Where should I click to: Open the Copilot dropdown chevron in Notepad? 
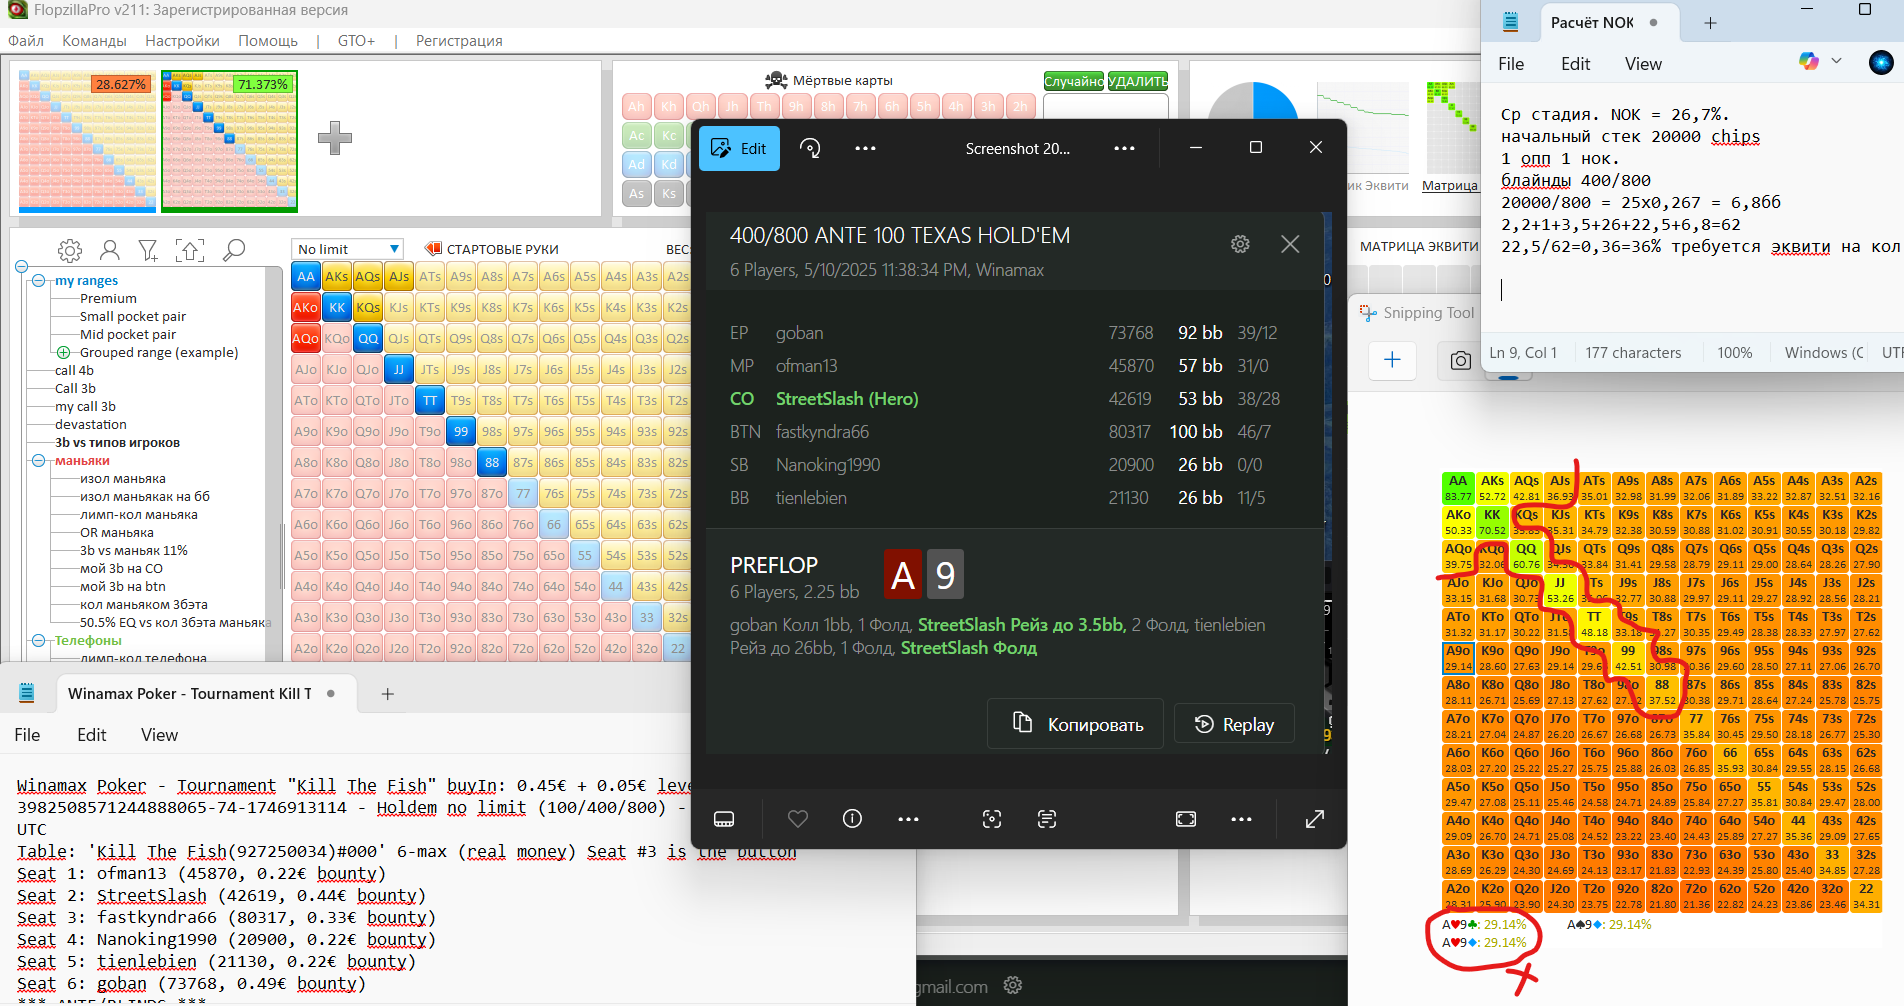tap(1836, 61)
